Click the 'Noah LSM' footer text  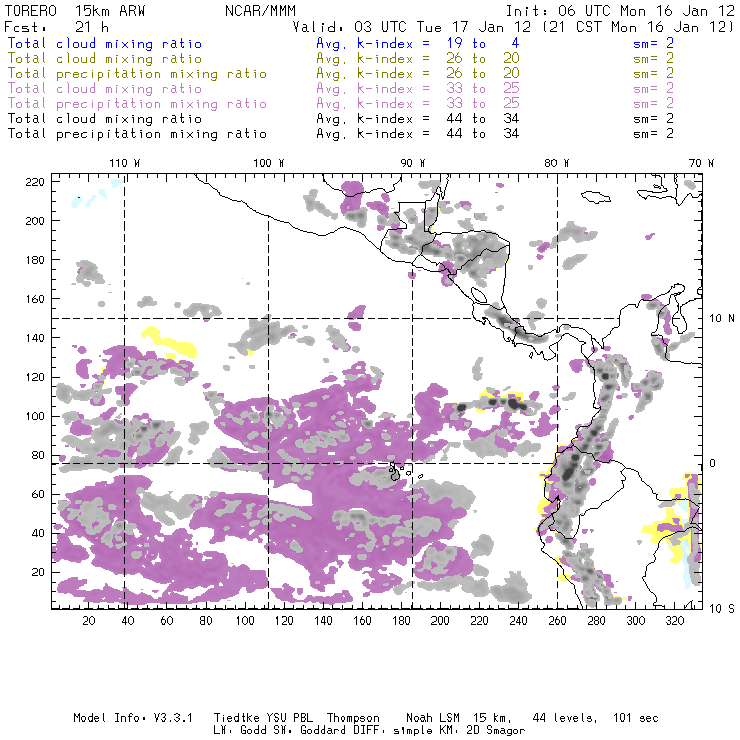(x=433, y=718)
